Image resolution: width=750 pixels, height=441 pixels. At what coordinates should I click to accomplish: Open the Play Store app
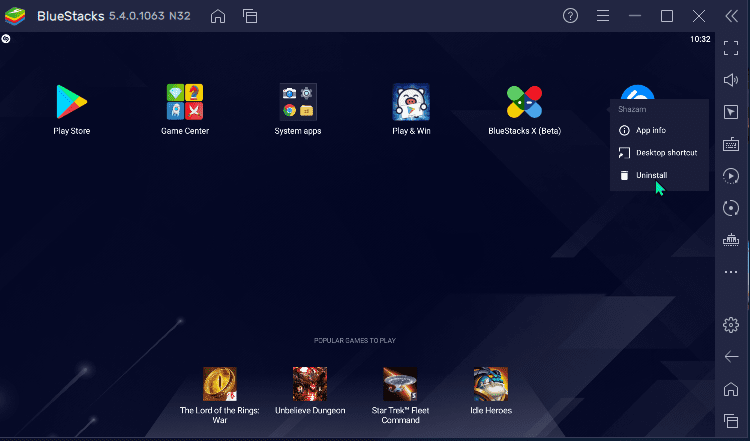click(x=72, y=102)
